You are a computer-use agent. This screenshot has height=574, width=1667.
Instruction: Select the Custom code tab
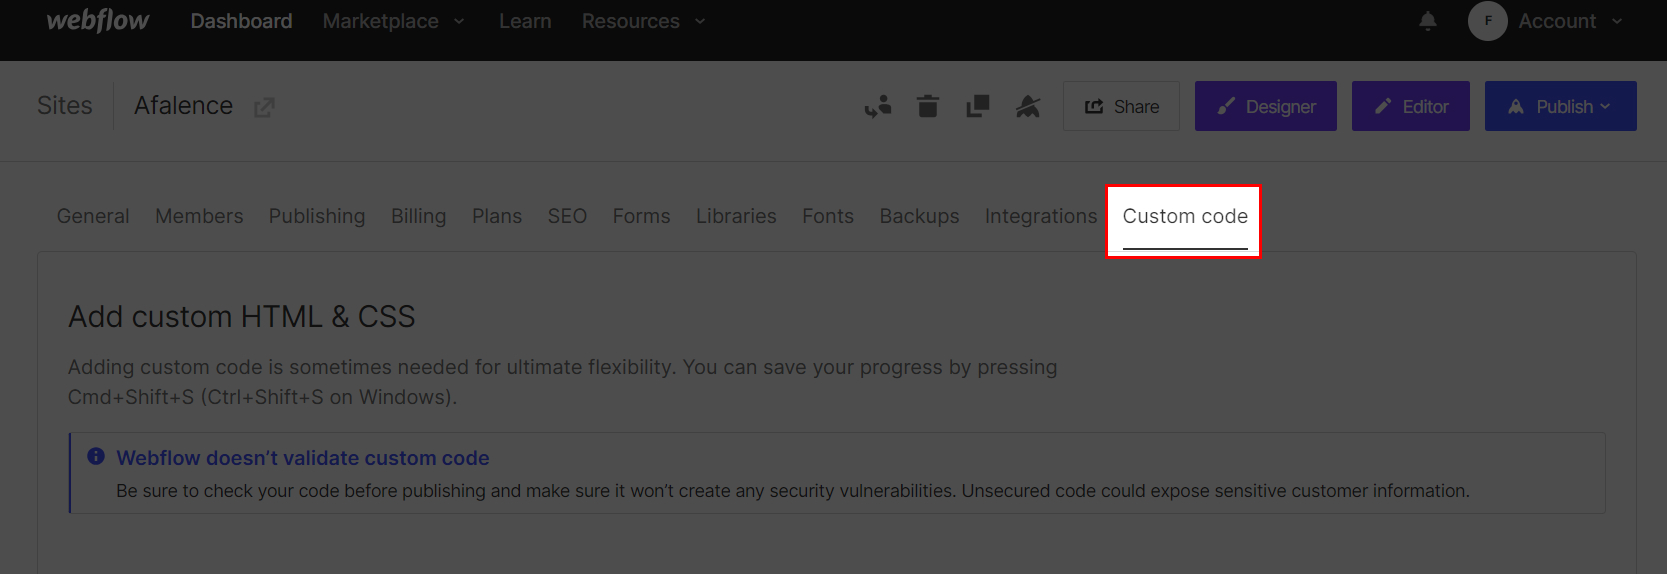[1185, 216]
